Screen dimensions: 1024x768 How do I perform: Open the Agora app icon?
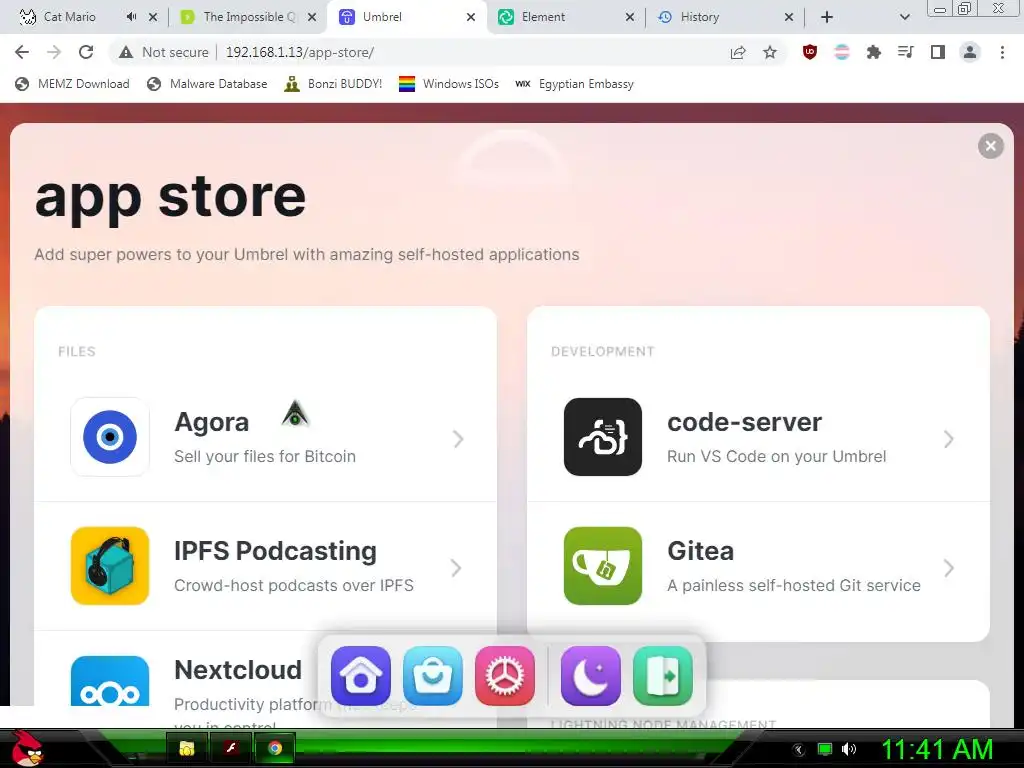(x=110, y=437)
